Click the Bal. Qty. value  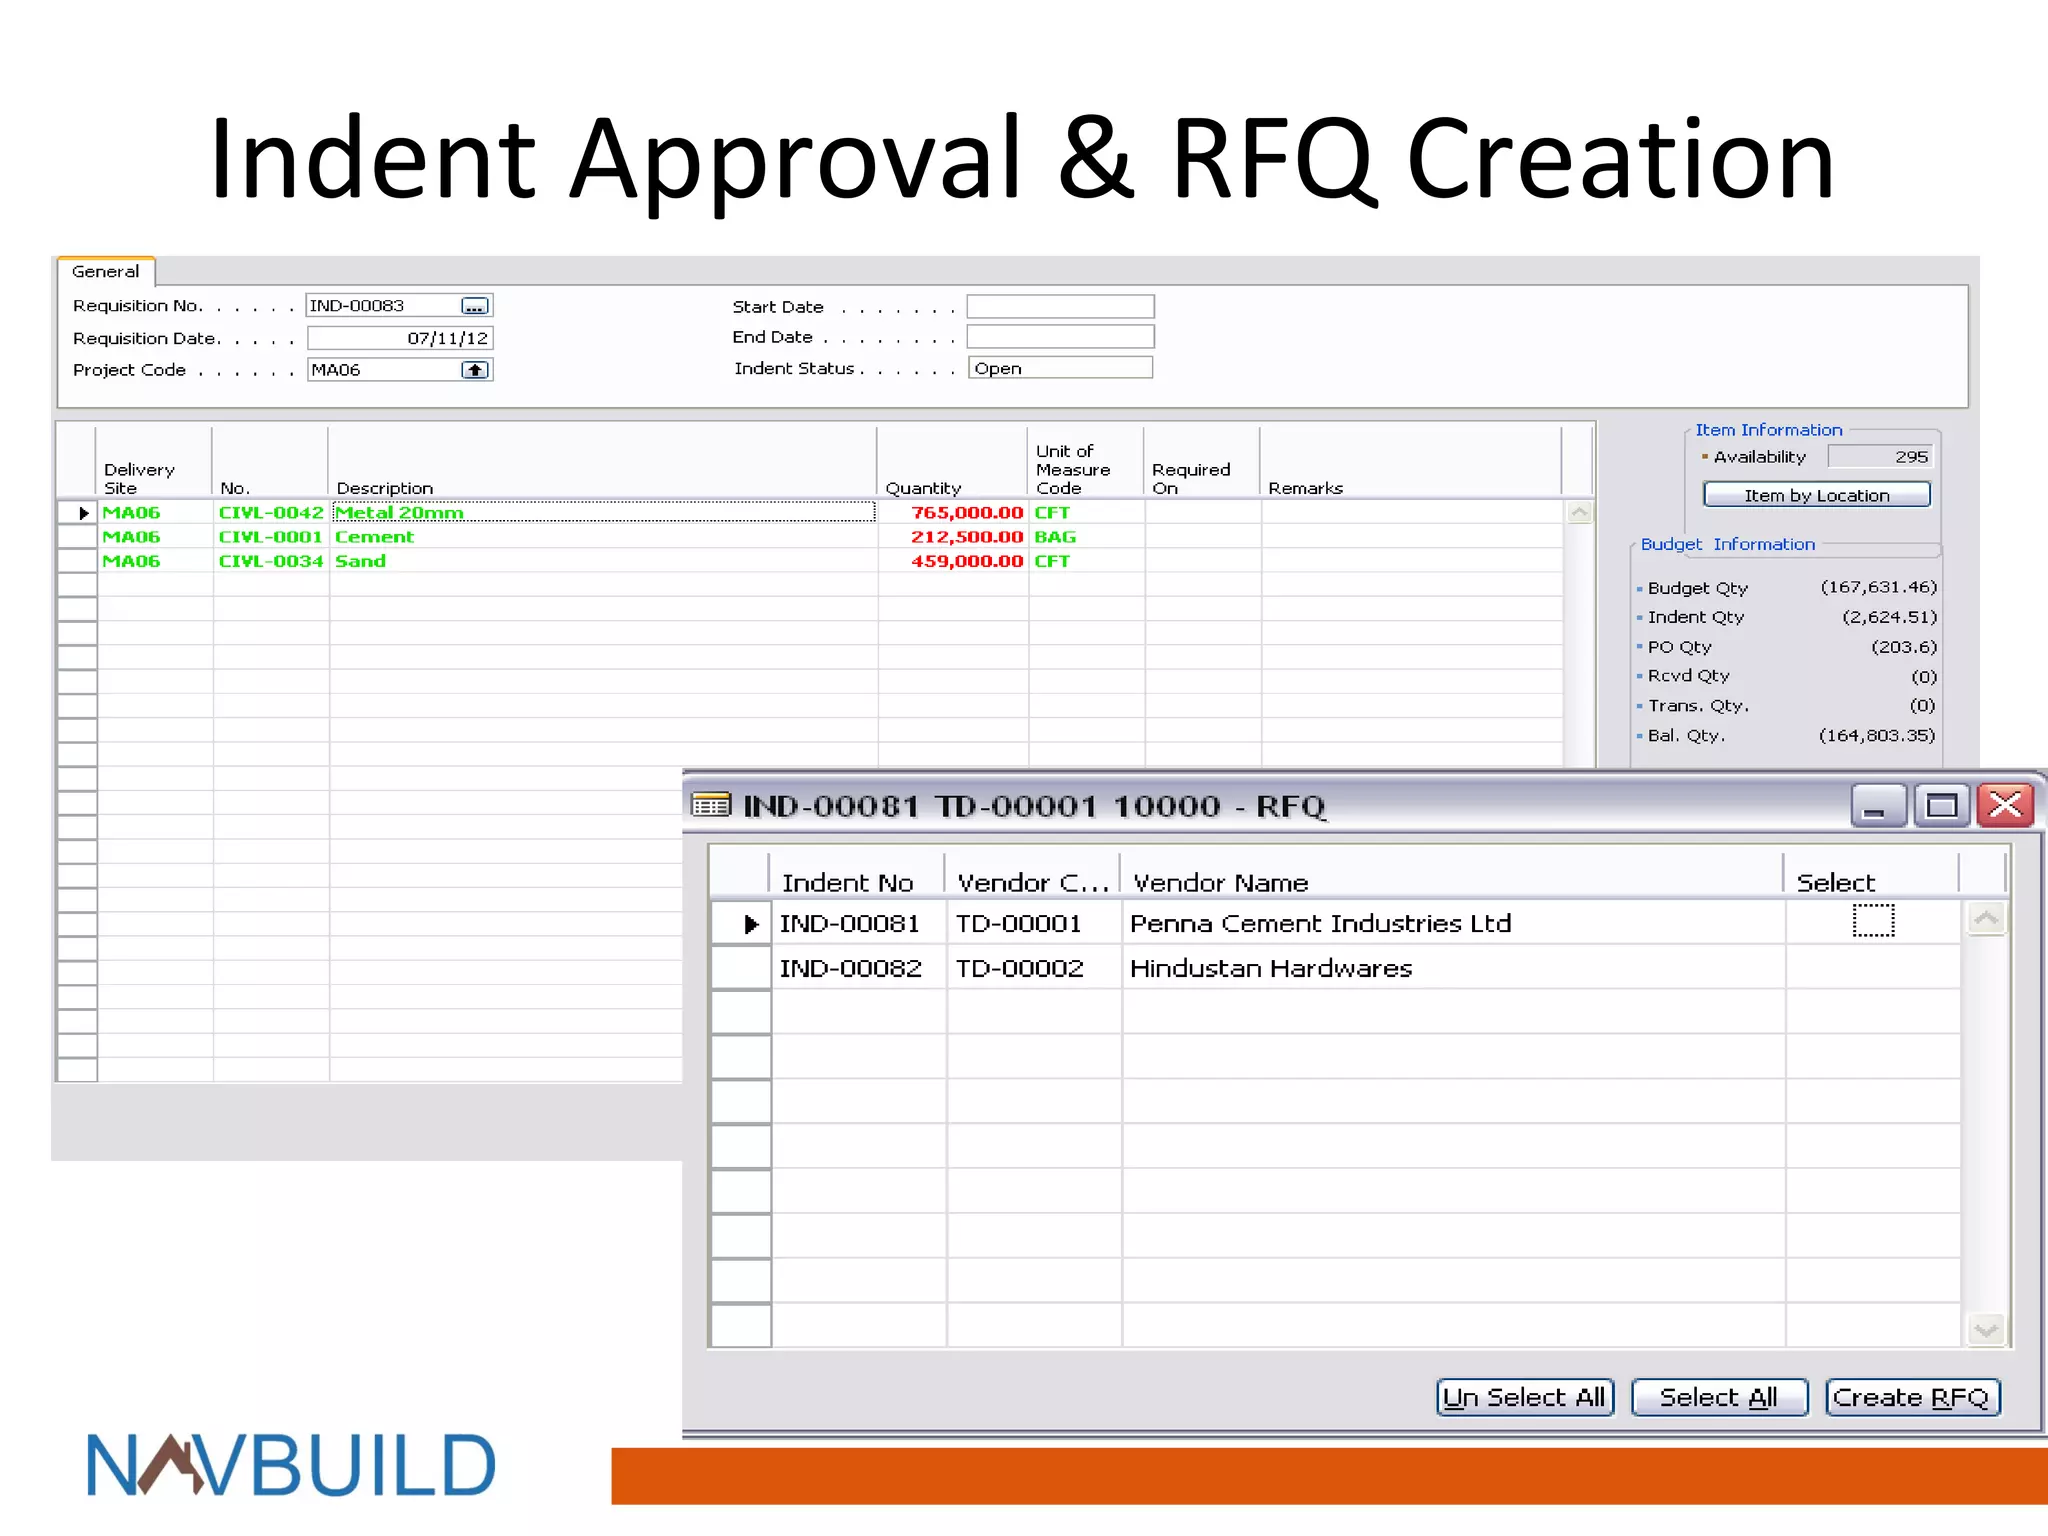(1877, 735)
